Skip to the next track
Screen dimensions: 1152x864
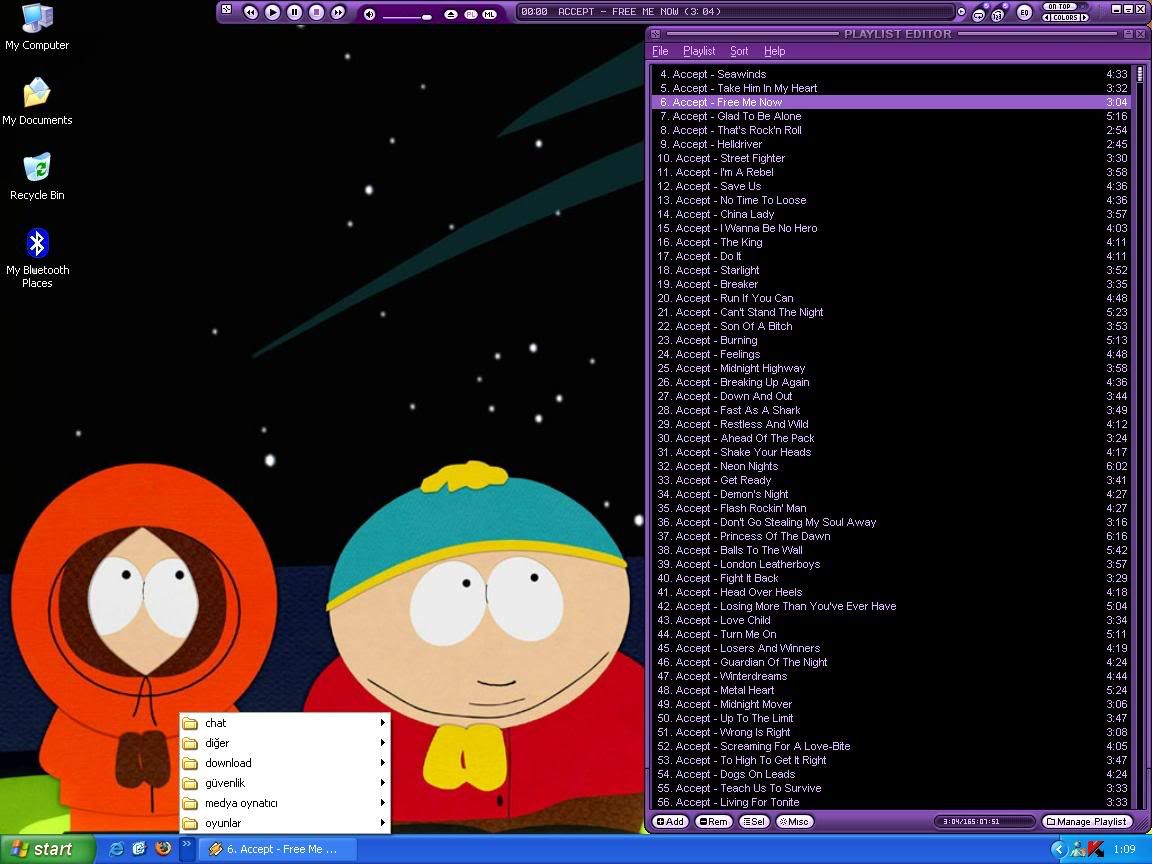338,12
